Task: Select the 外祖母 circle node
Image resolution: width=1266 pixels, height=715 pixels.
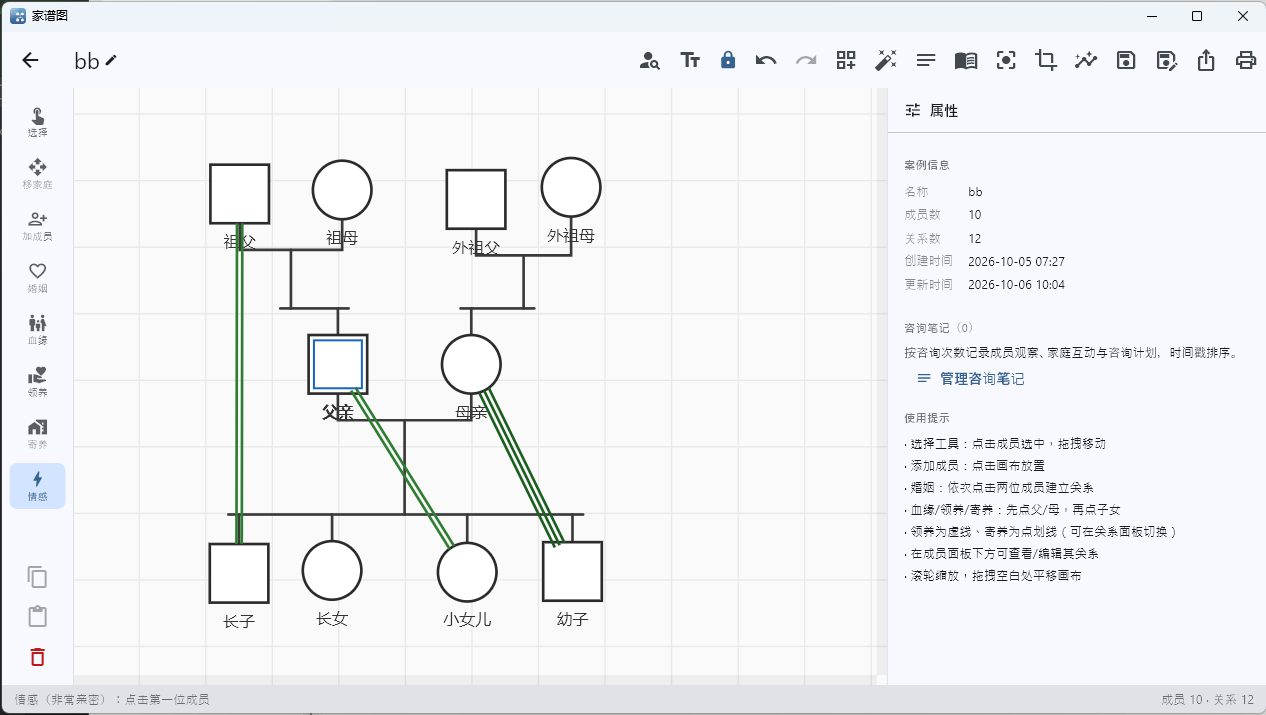Action: (x=571, y=187)
